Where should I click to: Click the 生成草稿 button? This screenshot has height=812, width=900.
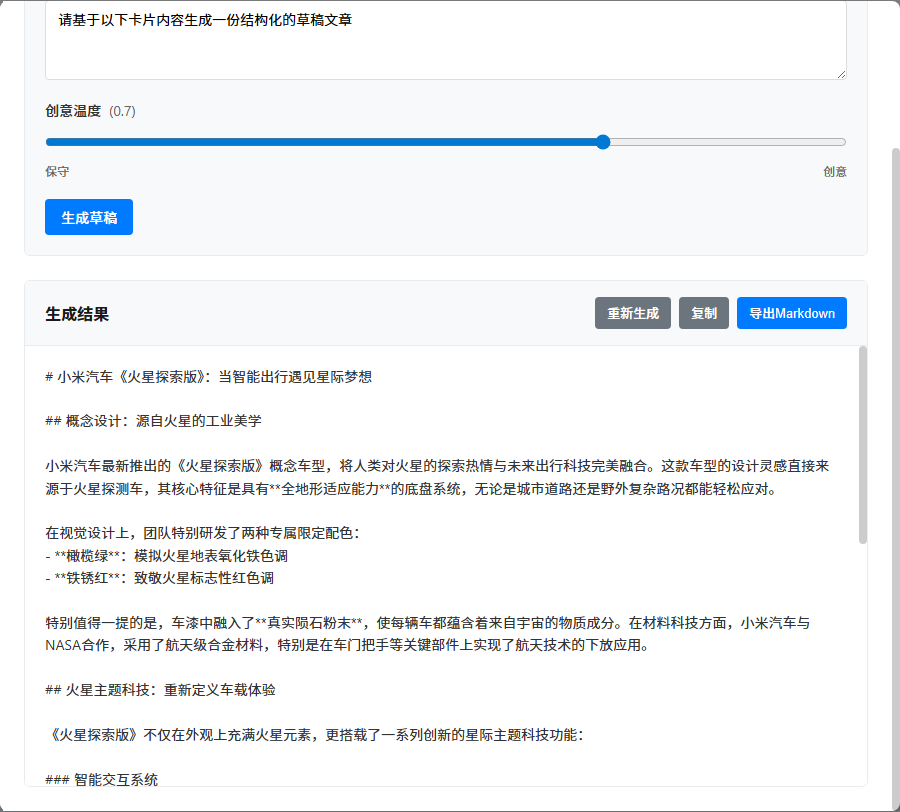point(89,217)
